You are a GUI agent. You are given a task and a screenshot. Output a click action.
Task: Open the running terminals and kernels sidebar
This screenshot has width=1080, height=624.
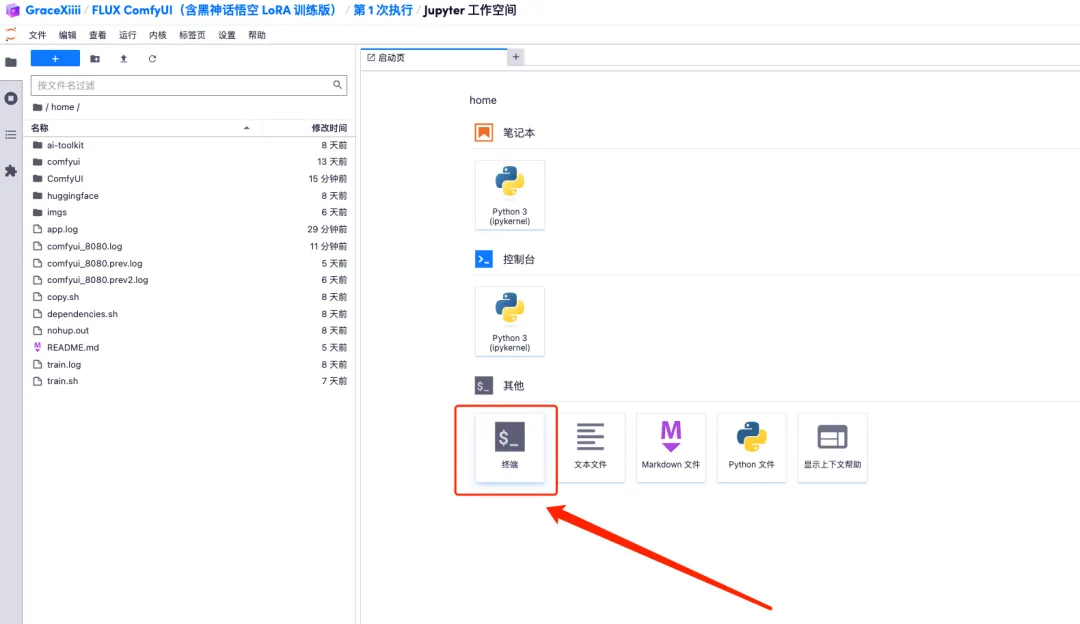point(11,98)
